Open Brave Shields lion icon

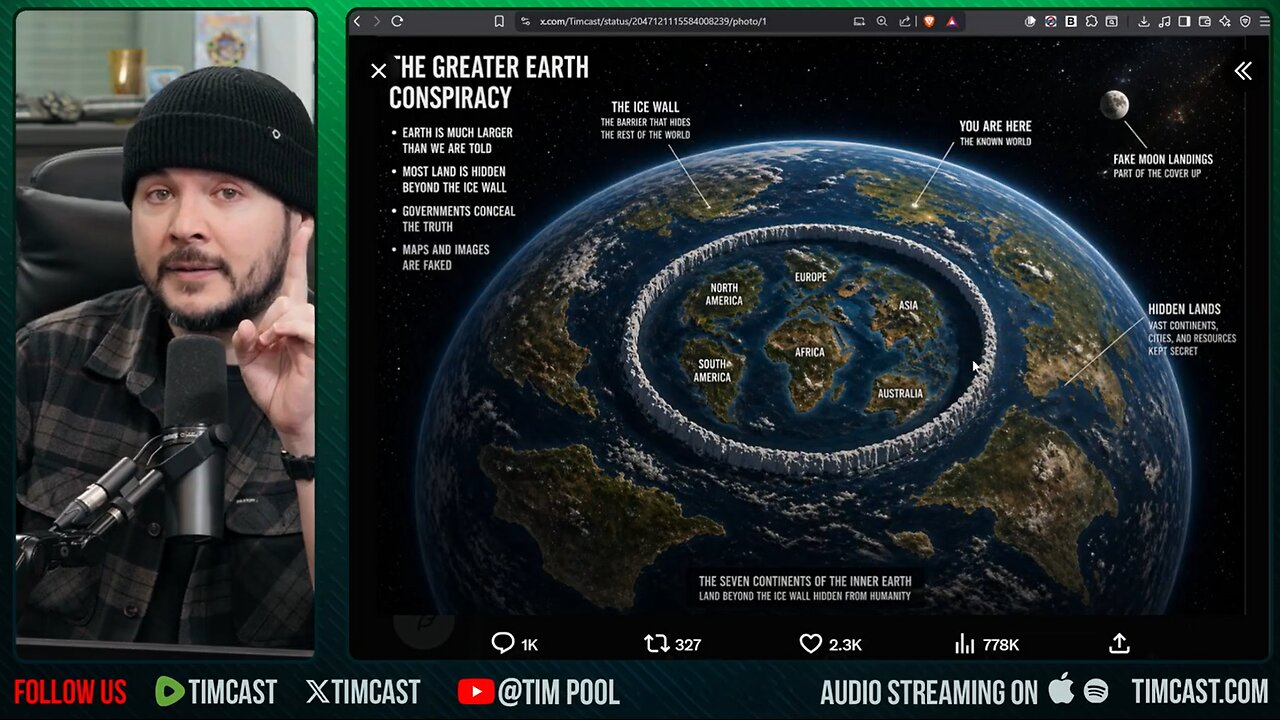coord(928,21)
